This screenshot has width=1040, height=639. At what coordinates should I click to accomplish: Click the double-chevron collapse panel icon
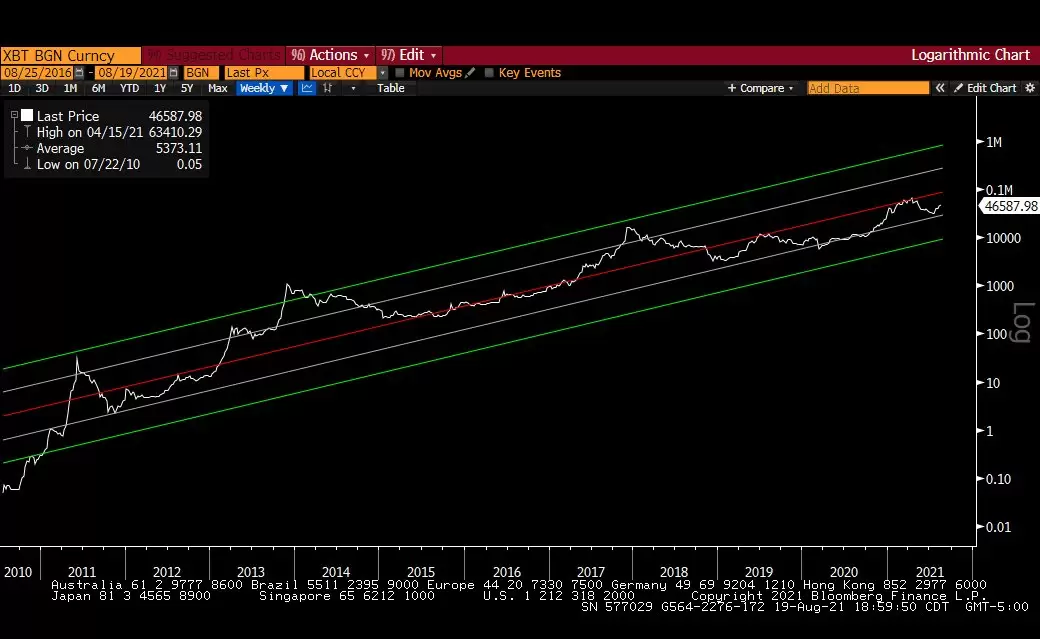940,88
